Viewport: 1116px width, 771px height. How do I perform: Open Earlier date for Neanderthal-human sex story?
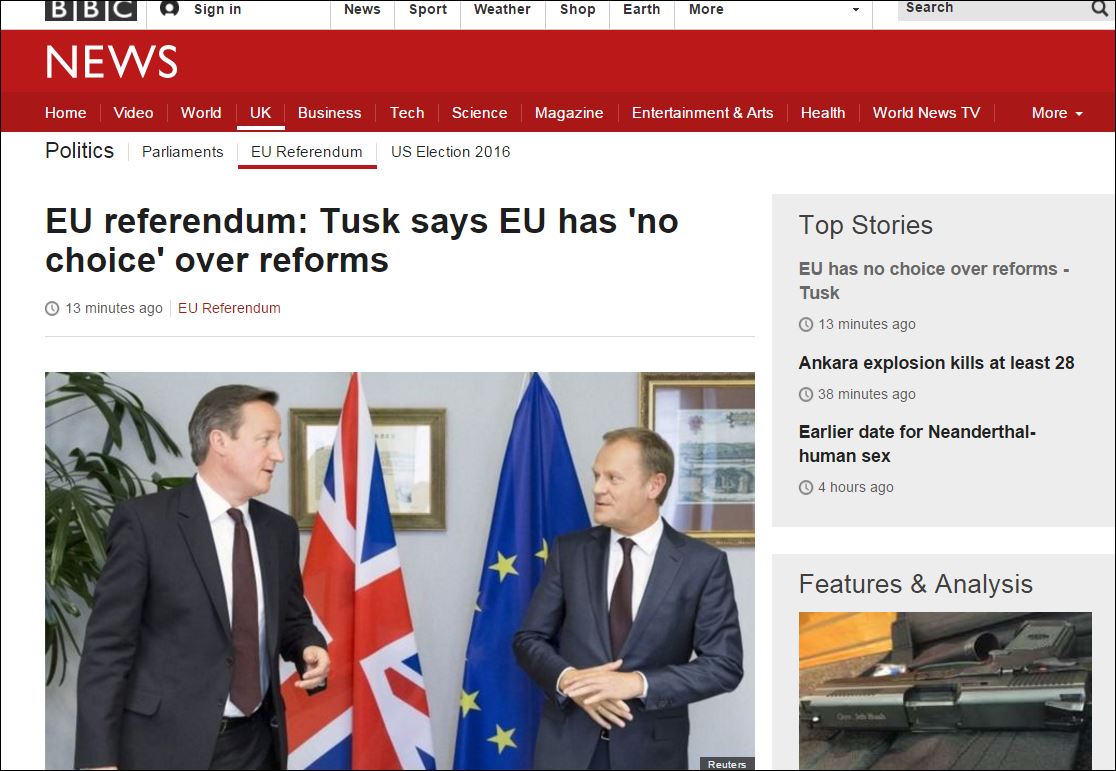(917, 444)
